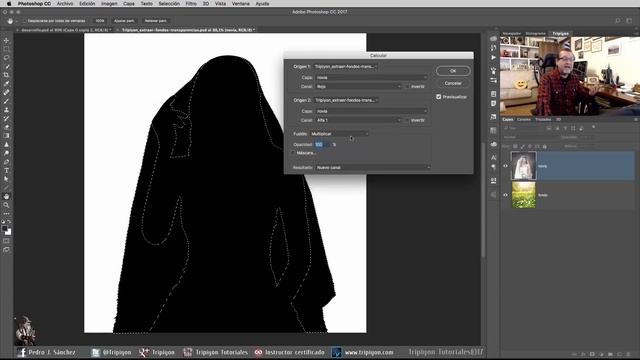
Task: Open Origen 1 Capa dropdown
Action: tap(371, 77)
